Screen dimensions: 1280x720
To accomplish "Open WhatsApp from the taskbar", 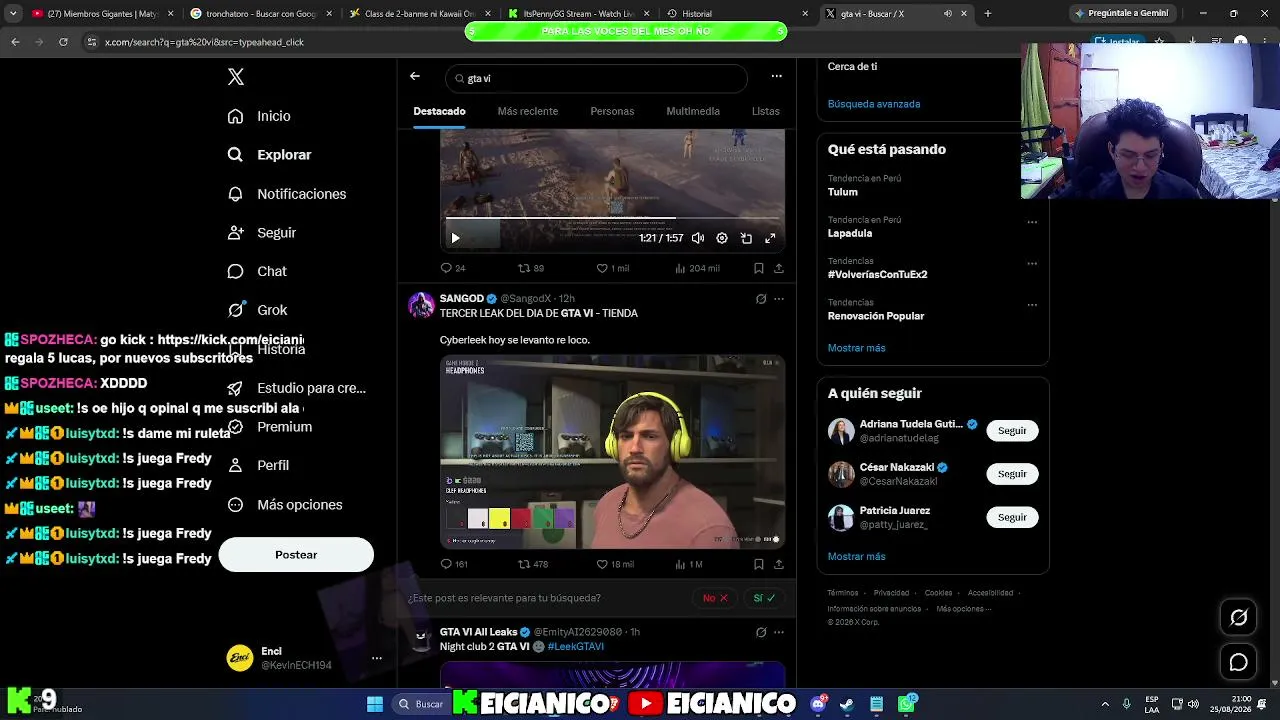I will (907, 704).
